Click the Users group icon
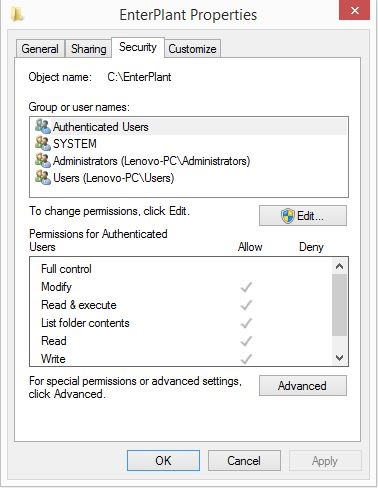This screenshot has width=378, height=488. click(43, 178)
